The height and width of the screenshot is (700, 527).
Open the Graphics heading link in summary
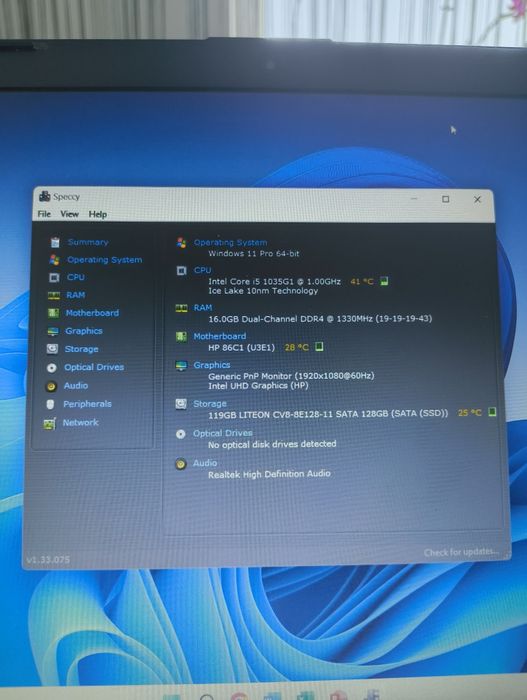click(212, 365)
